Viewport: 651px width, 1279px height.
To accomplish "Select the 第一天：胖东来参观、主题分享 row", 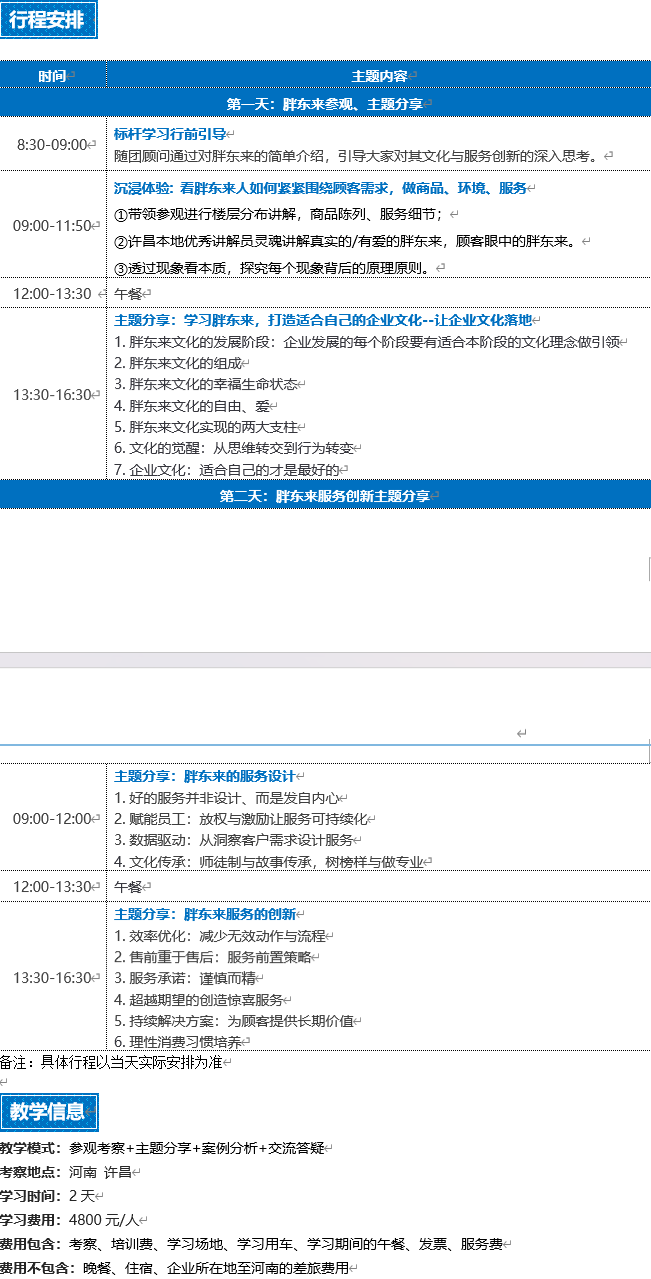I will click(325, 103).
